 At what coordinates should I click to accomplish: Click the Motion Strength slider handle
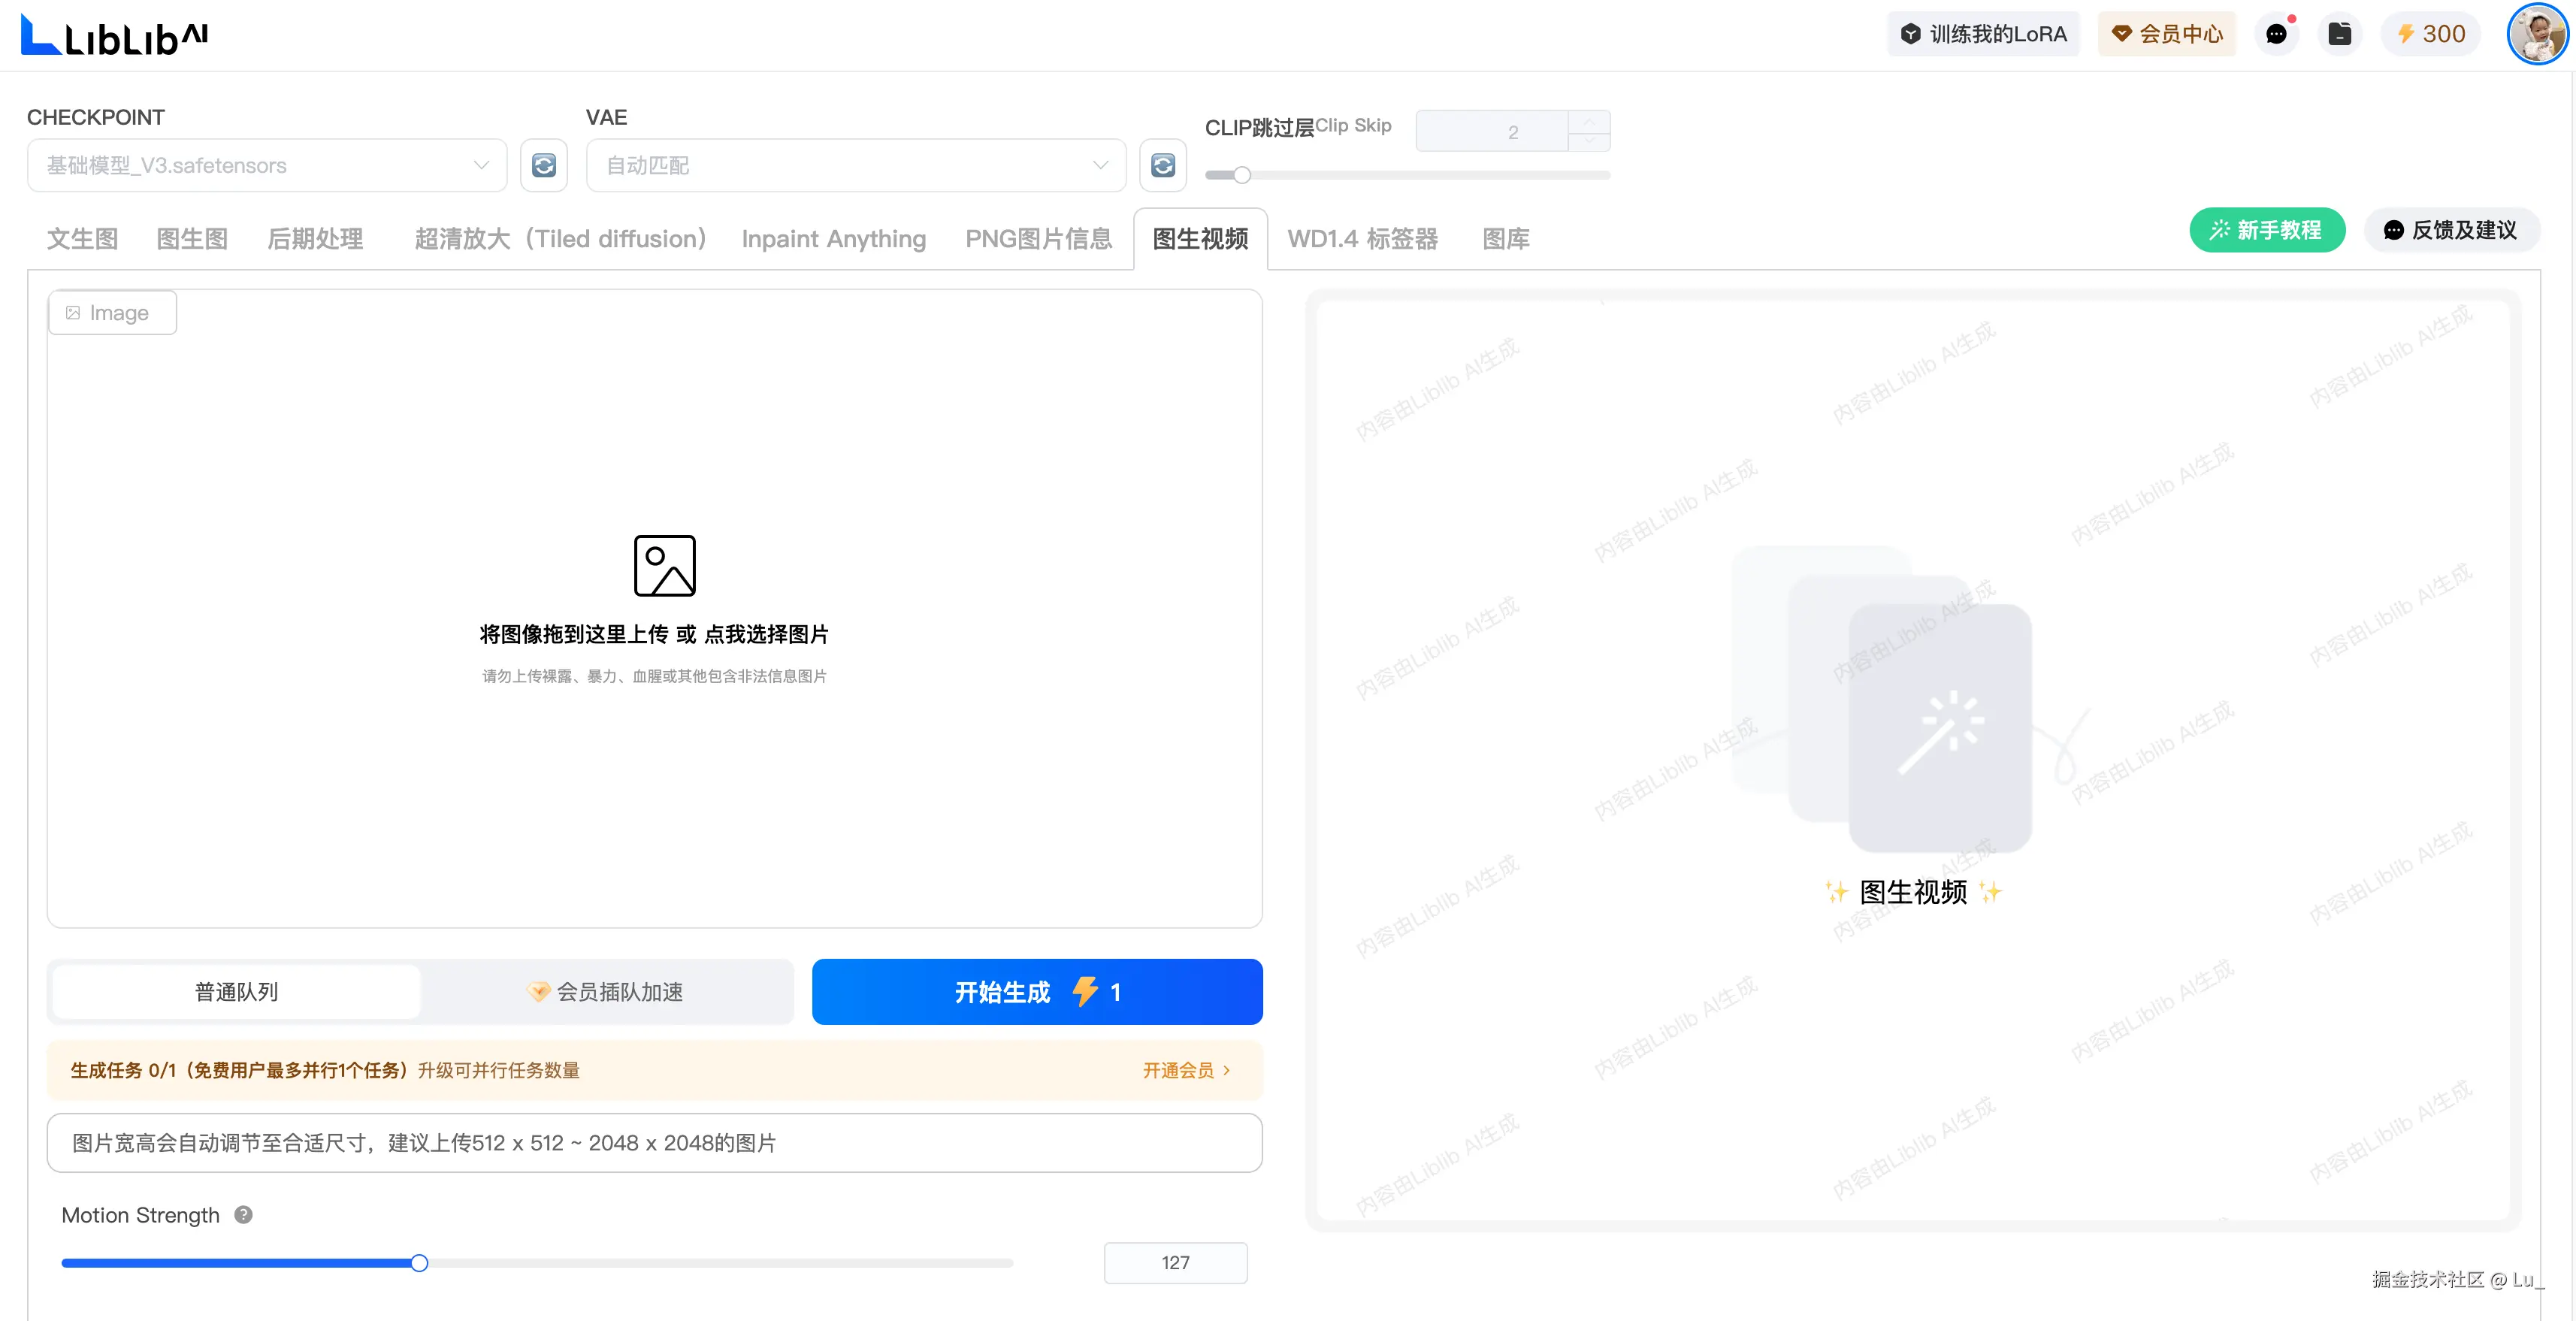tap(419, 1263)
